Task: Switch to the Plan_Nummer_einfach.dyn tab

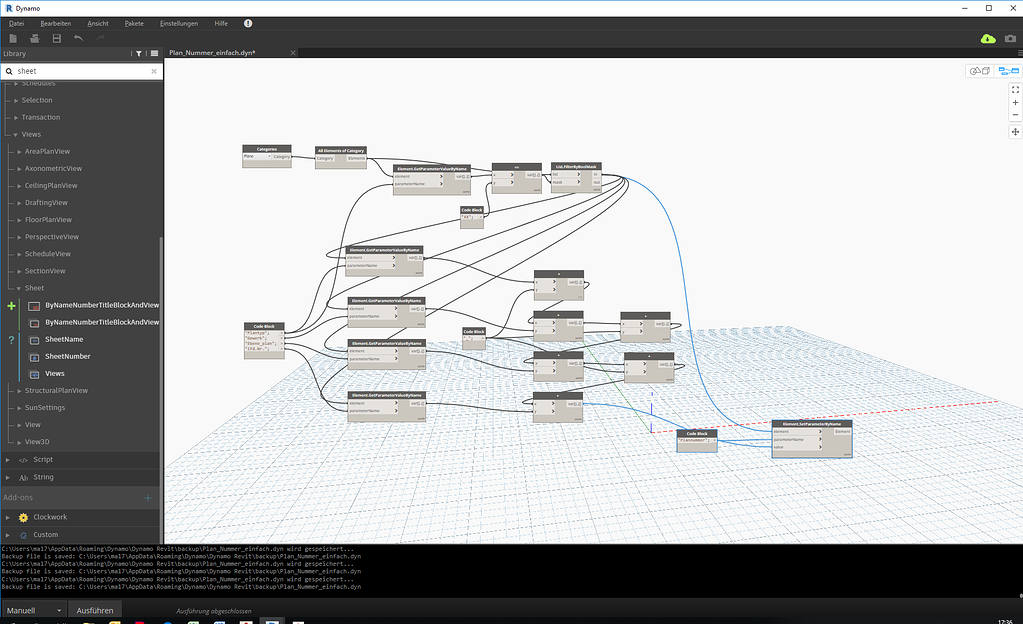Action: (x=214, y=53)
